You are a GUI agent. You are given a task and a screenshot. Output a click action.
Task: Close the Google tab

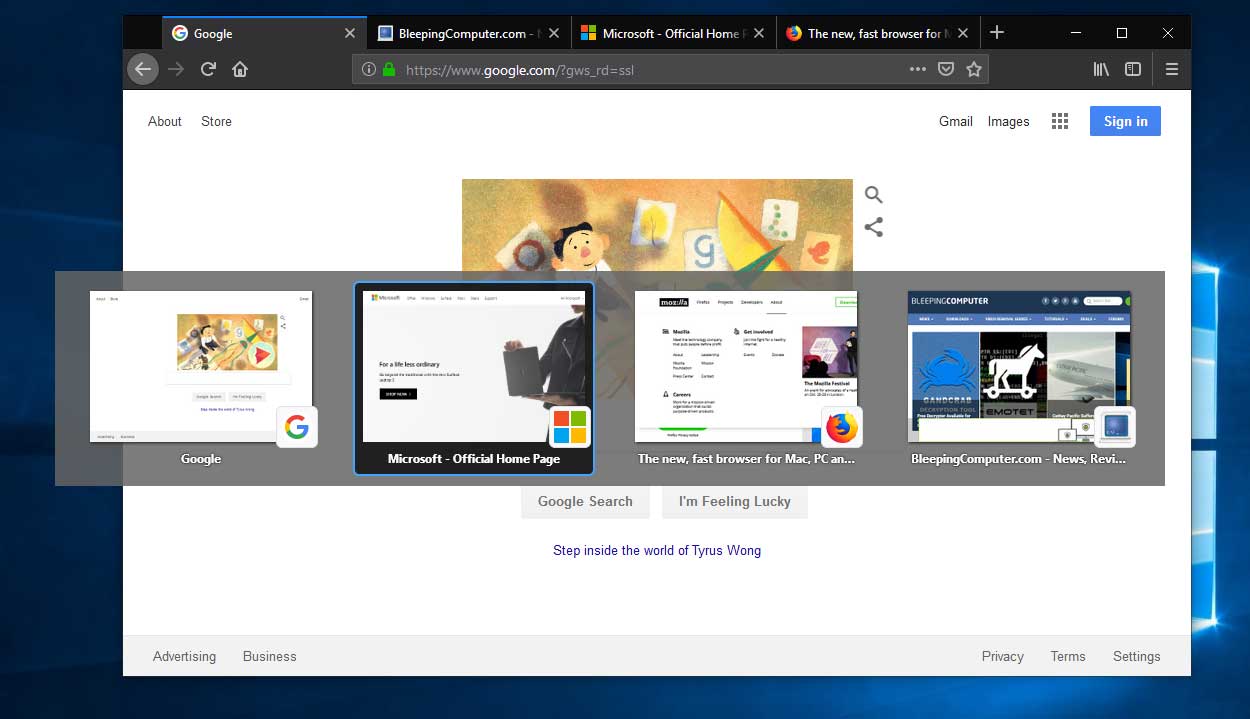[349, 33]
